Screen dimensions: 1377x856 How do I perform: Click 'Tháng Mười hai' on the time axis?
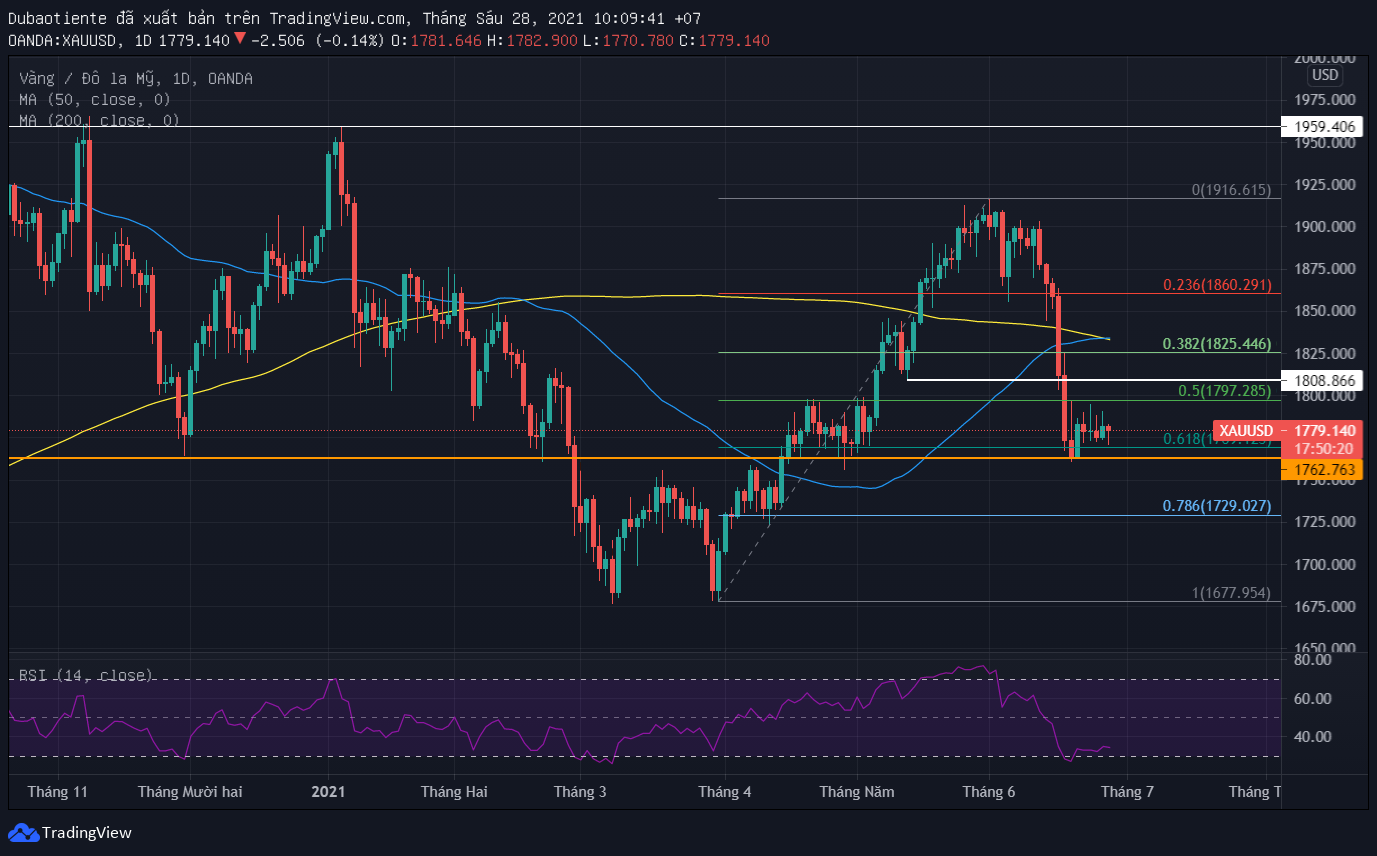tap(190, 792)
